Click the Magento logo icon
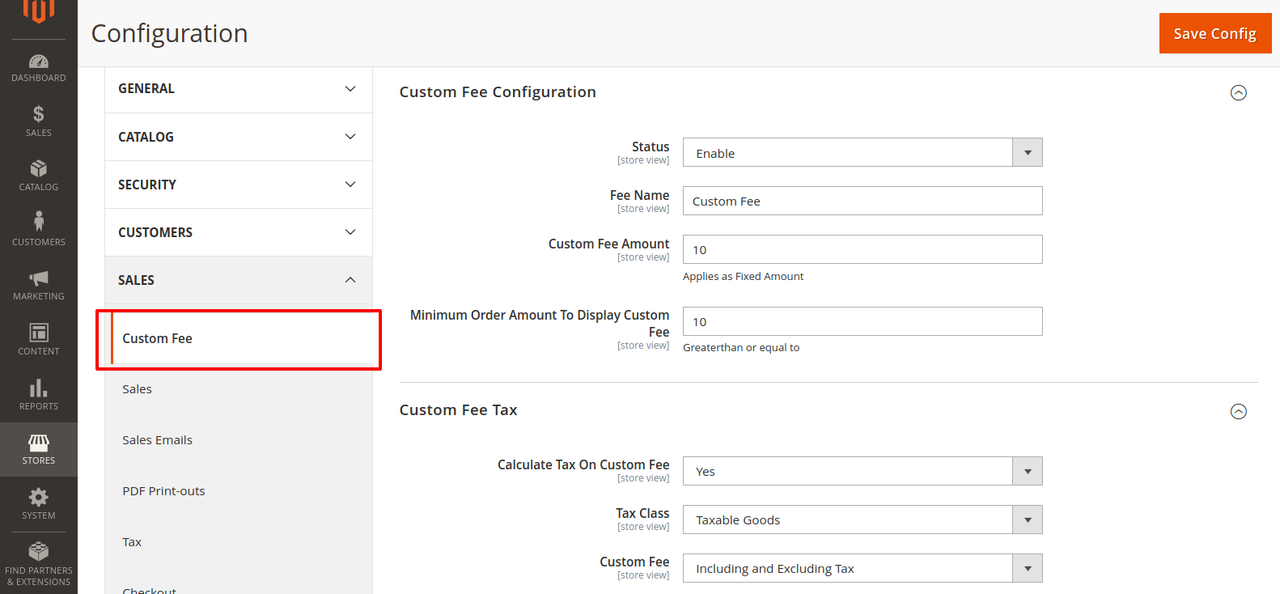Image resolution: width=1280 pixels, height=594 pixels. (x=38, y=10)
